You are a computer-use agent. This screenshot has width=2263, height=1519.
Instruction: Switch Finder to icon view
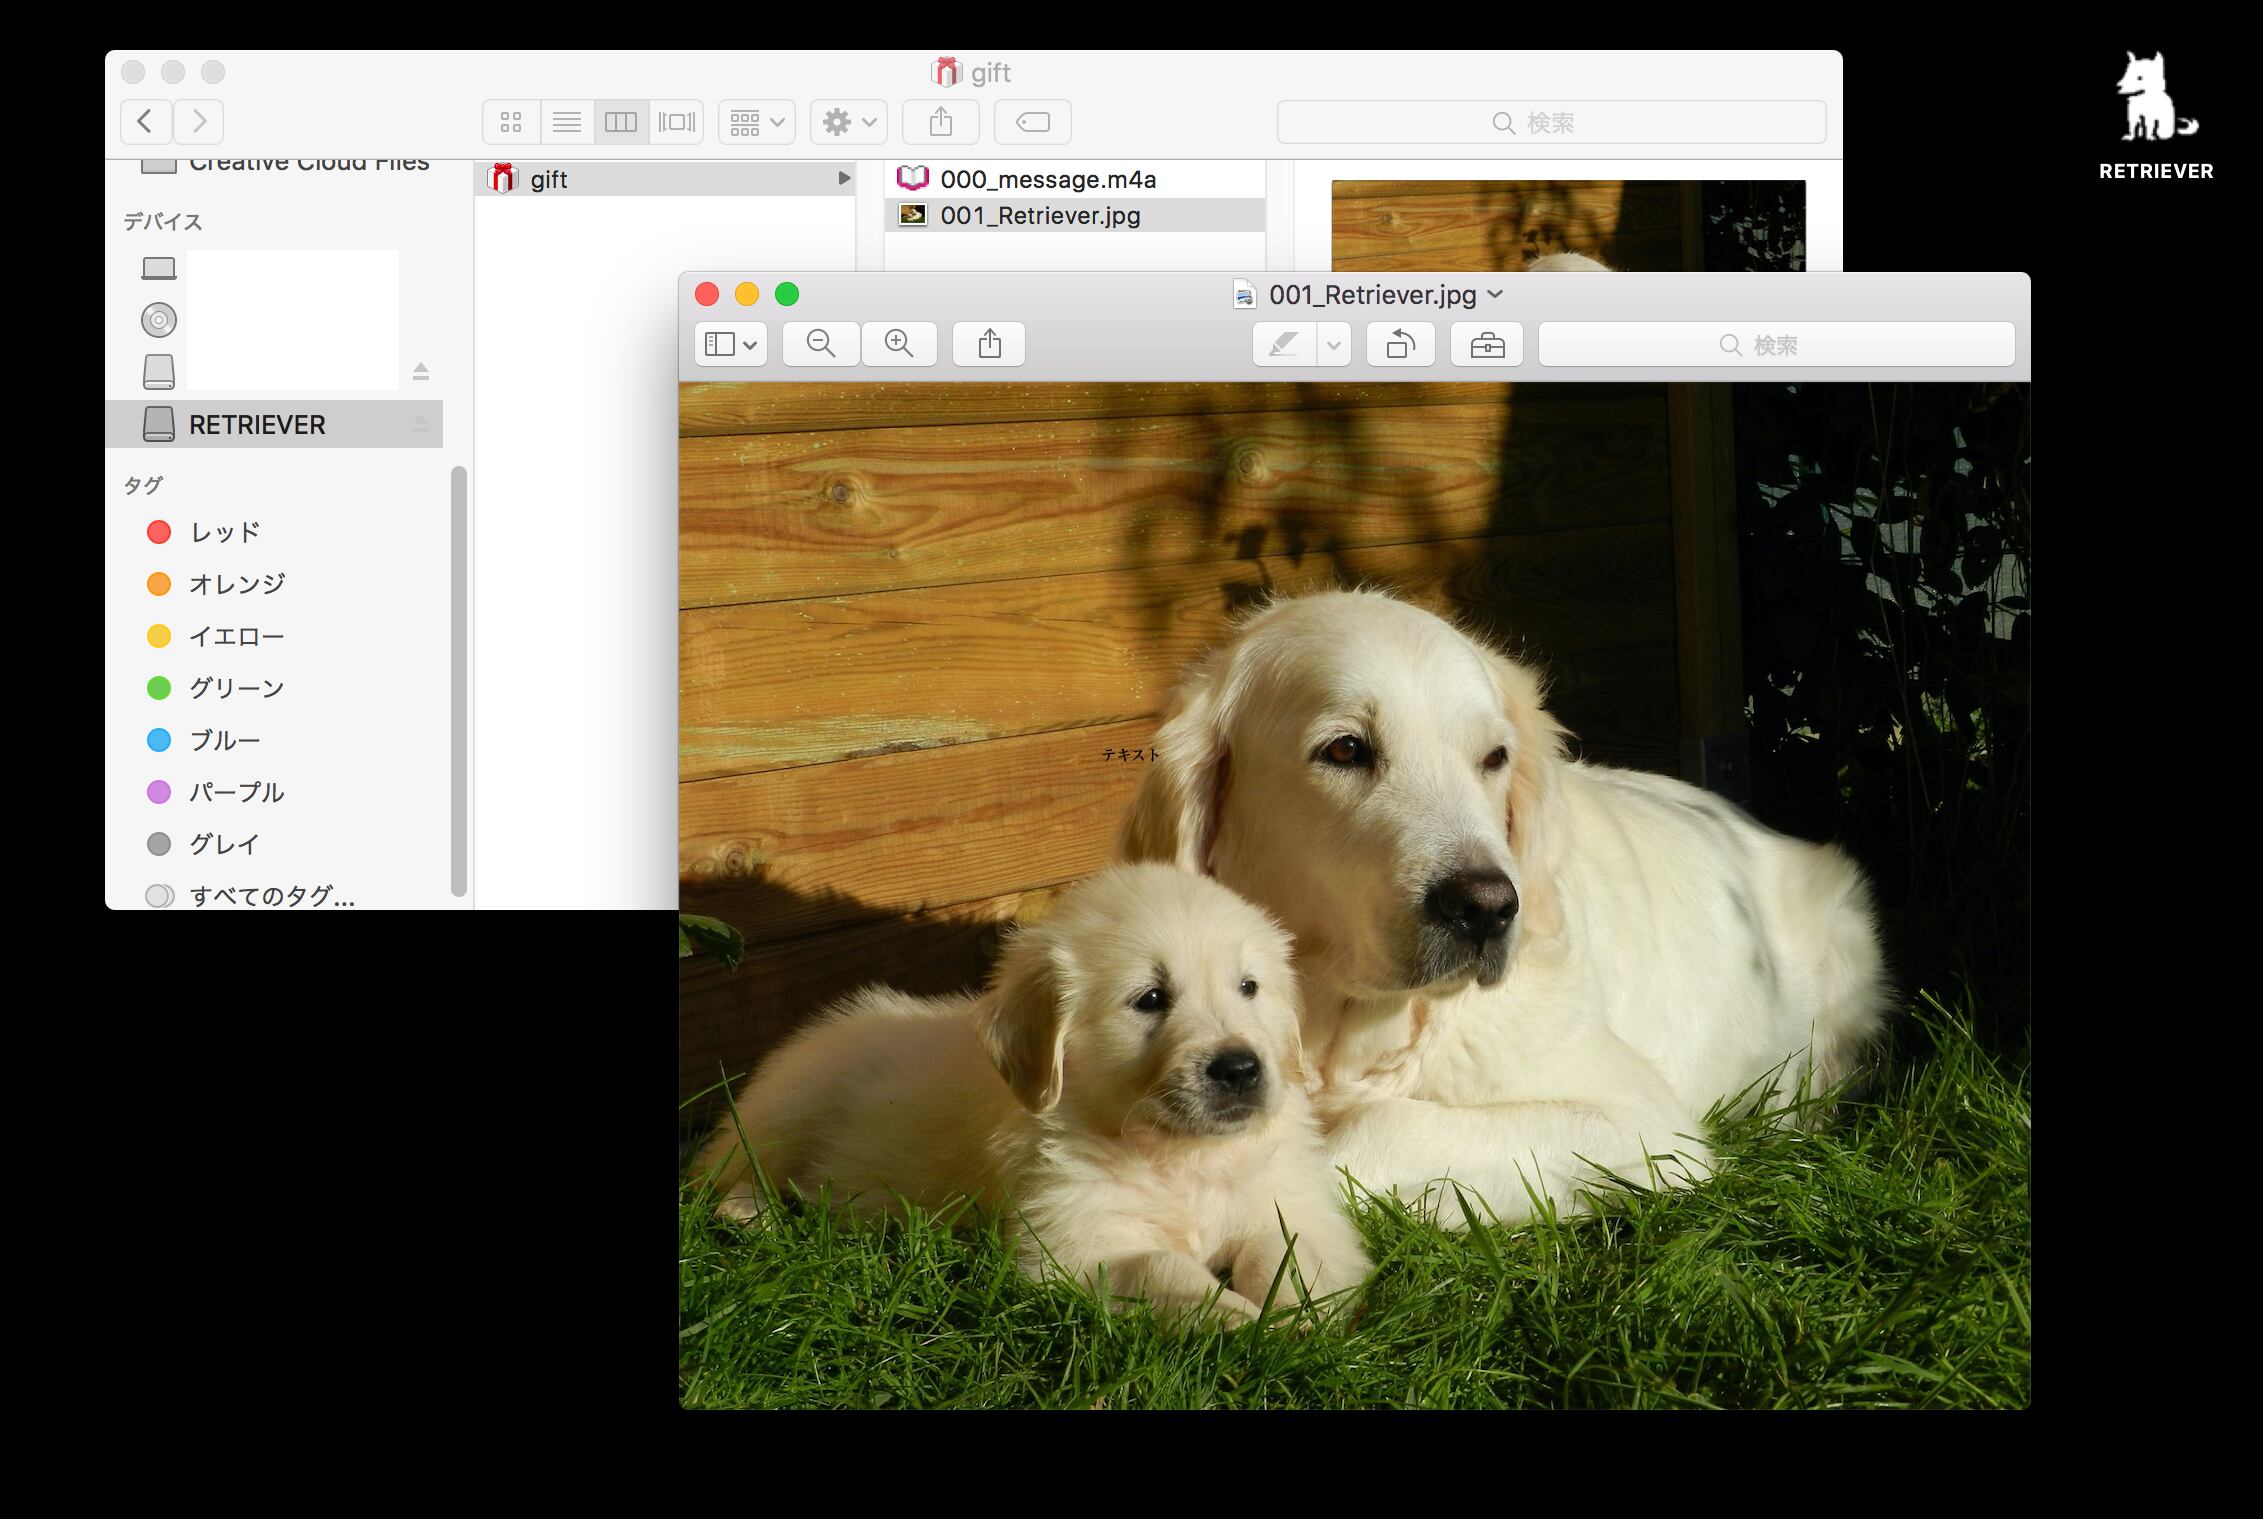click(511, 122)
